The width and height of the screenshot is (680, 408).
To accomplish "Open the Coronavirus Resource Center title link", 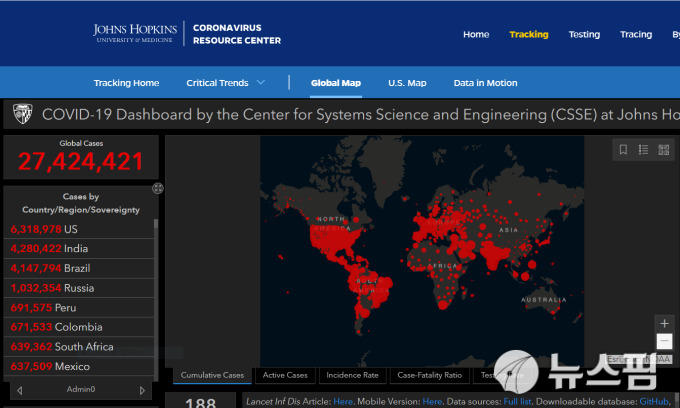I will tap(237, 34).
